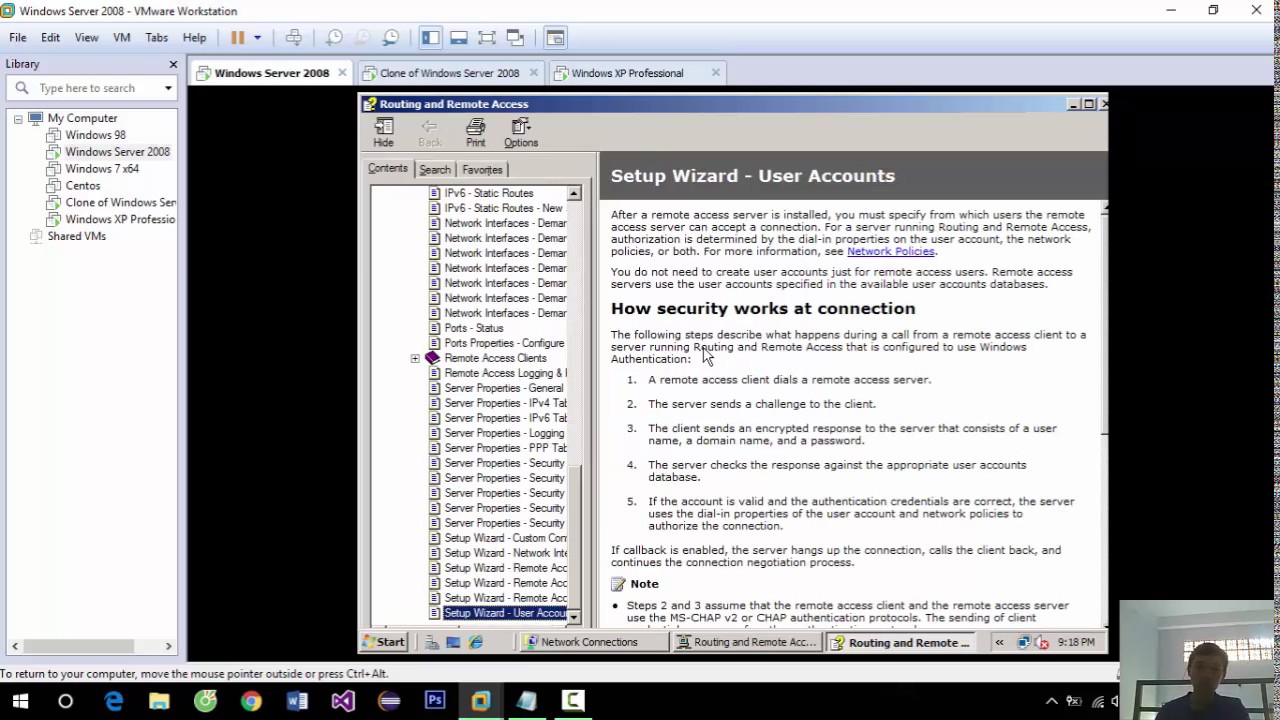Image resolution: width=1280 pixels, height=720 pixels.
Task: Switch to the Contents tab in help
Action: [387, 168]
